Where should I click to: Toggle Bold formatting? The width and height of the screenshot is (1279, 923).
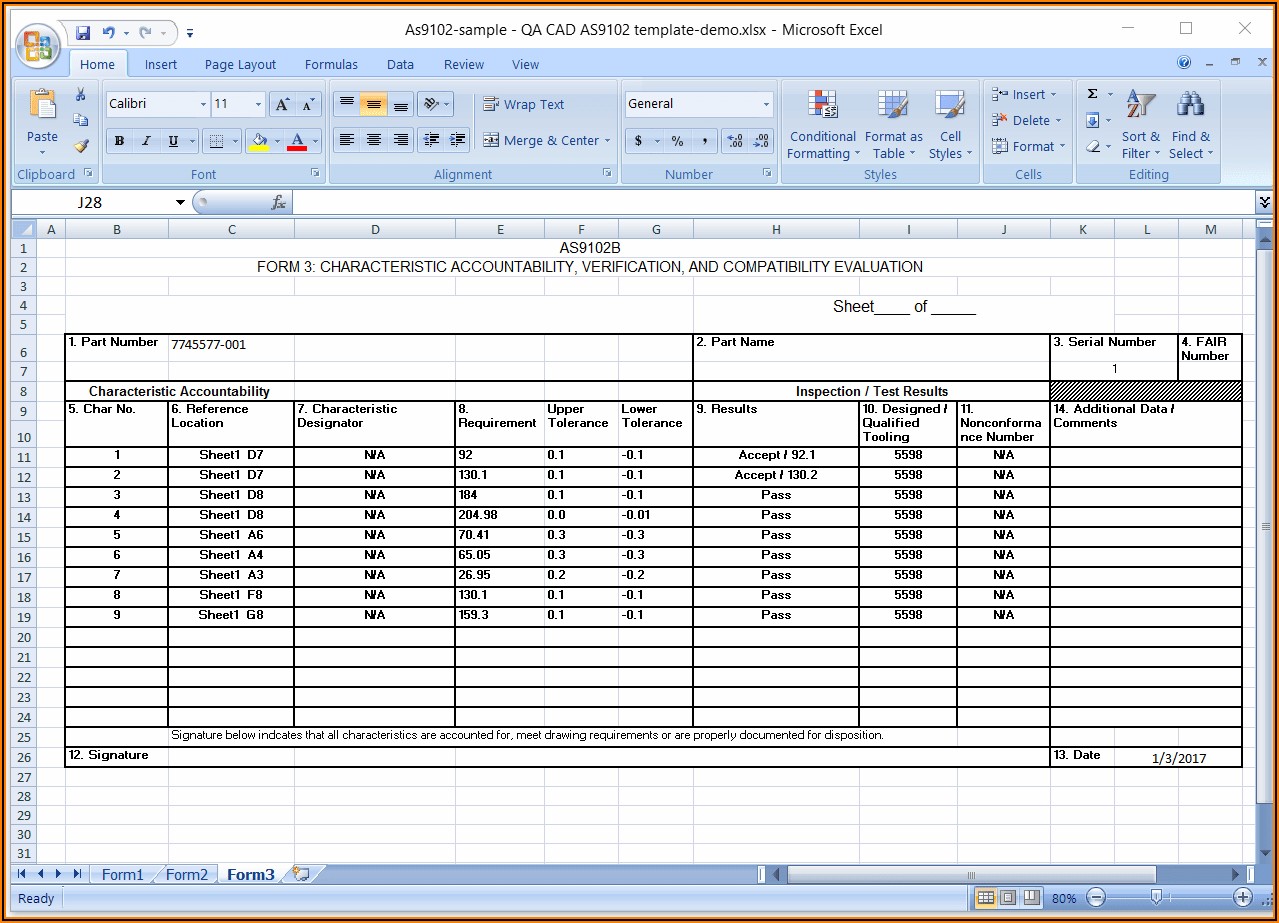119,141
